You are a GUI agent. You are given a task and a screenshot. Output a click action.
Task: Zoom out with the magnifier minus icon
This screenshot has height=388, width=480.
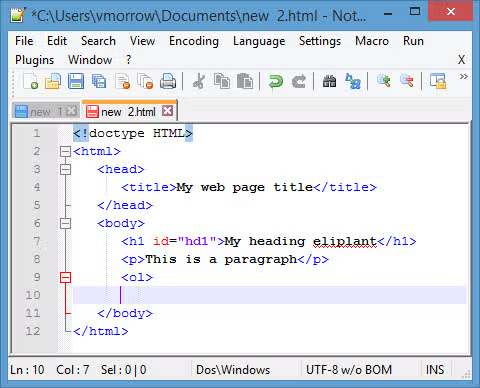[407, 81]
